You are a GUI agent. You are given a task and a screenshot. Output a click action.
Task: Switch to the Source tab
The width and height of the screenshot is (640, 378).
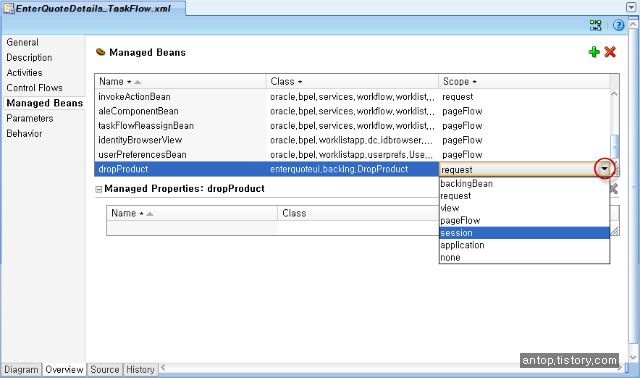[104, 369]
